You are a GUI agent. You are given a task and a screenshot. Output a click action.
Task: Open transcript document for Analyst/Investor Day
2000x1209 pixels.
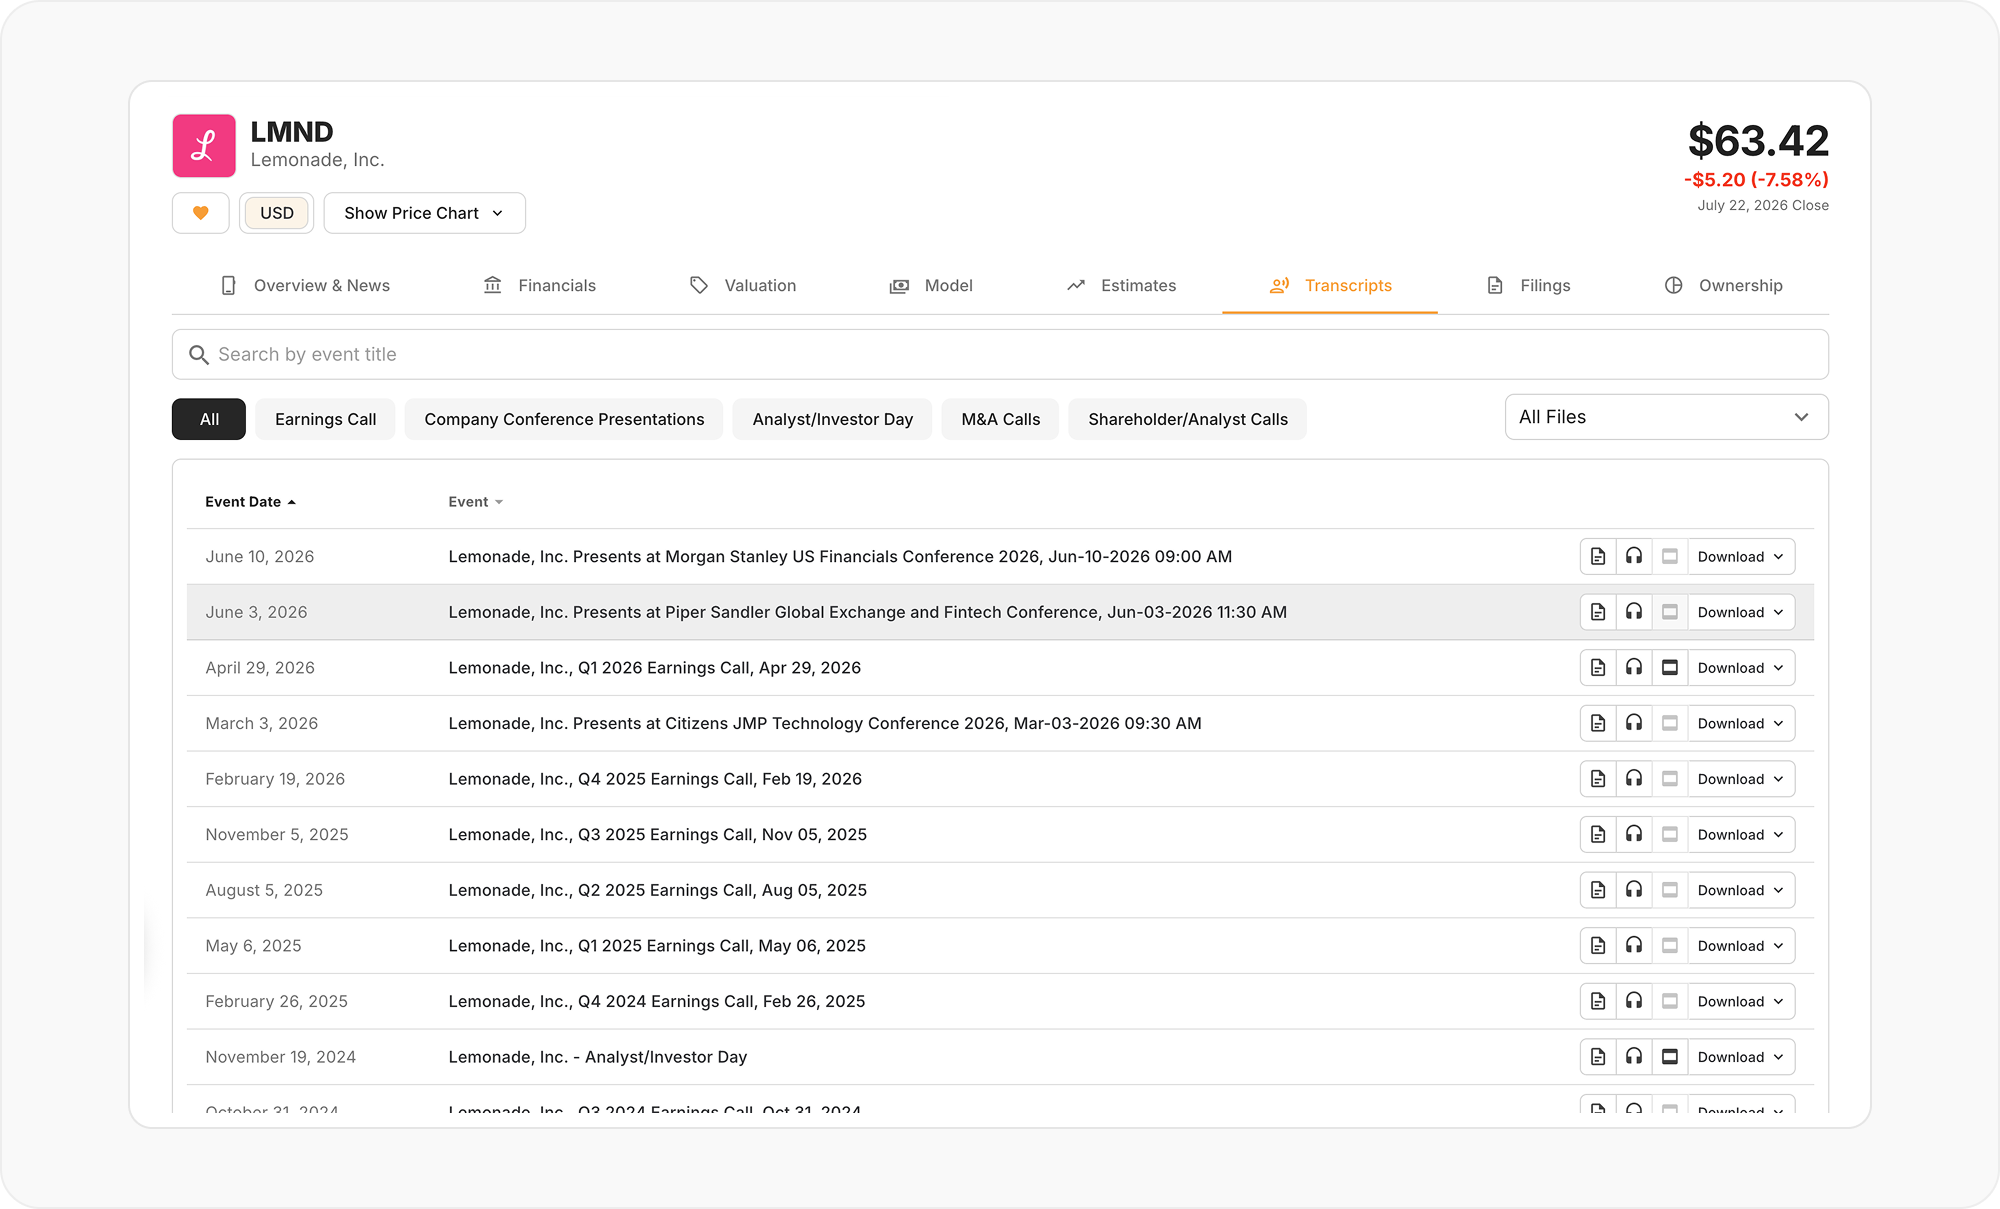1598,1057
